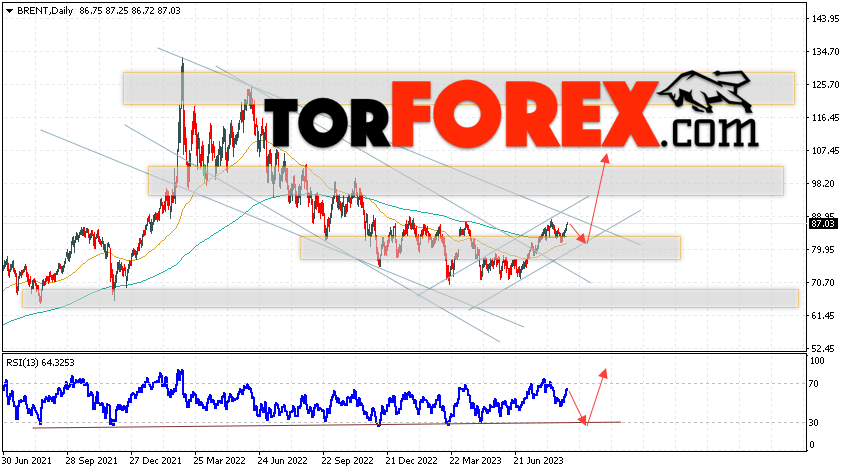Viewport: 846px width, 472px height.
Task: Select date label 25 Mar 2022
Action: pos(220,461)
